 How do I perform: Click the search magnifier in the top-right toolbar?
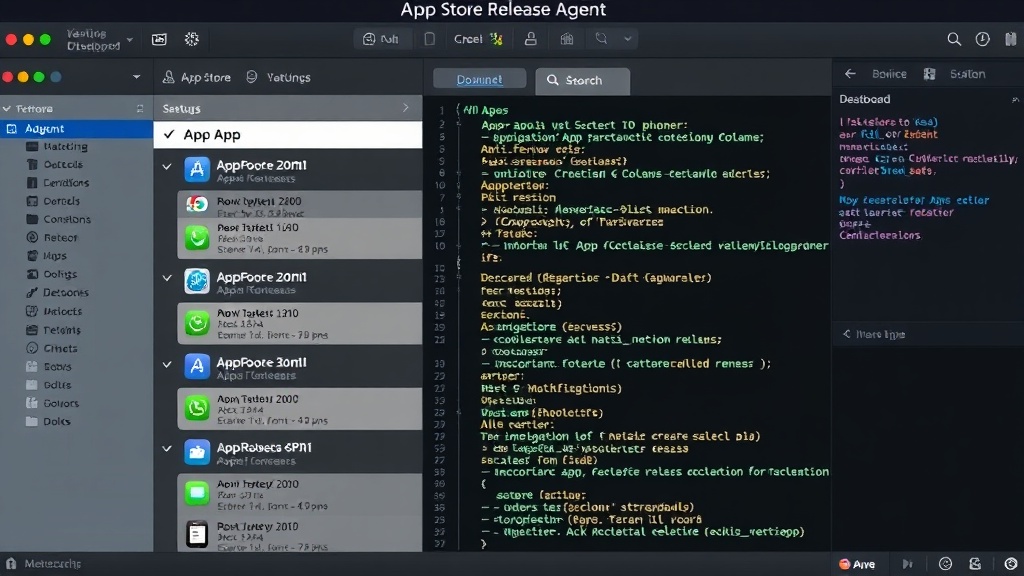pos(954,39)
